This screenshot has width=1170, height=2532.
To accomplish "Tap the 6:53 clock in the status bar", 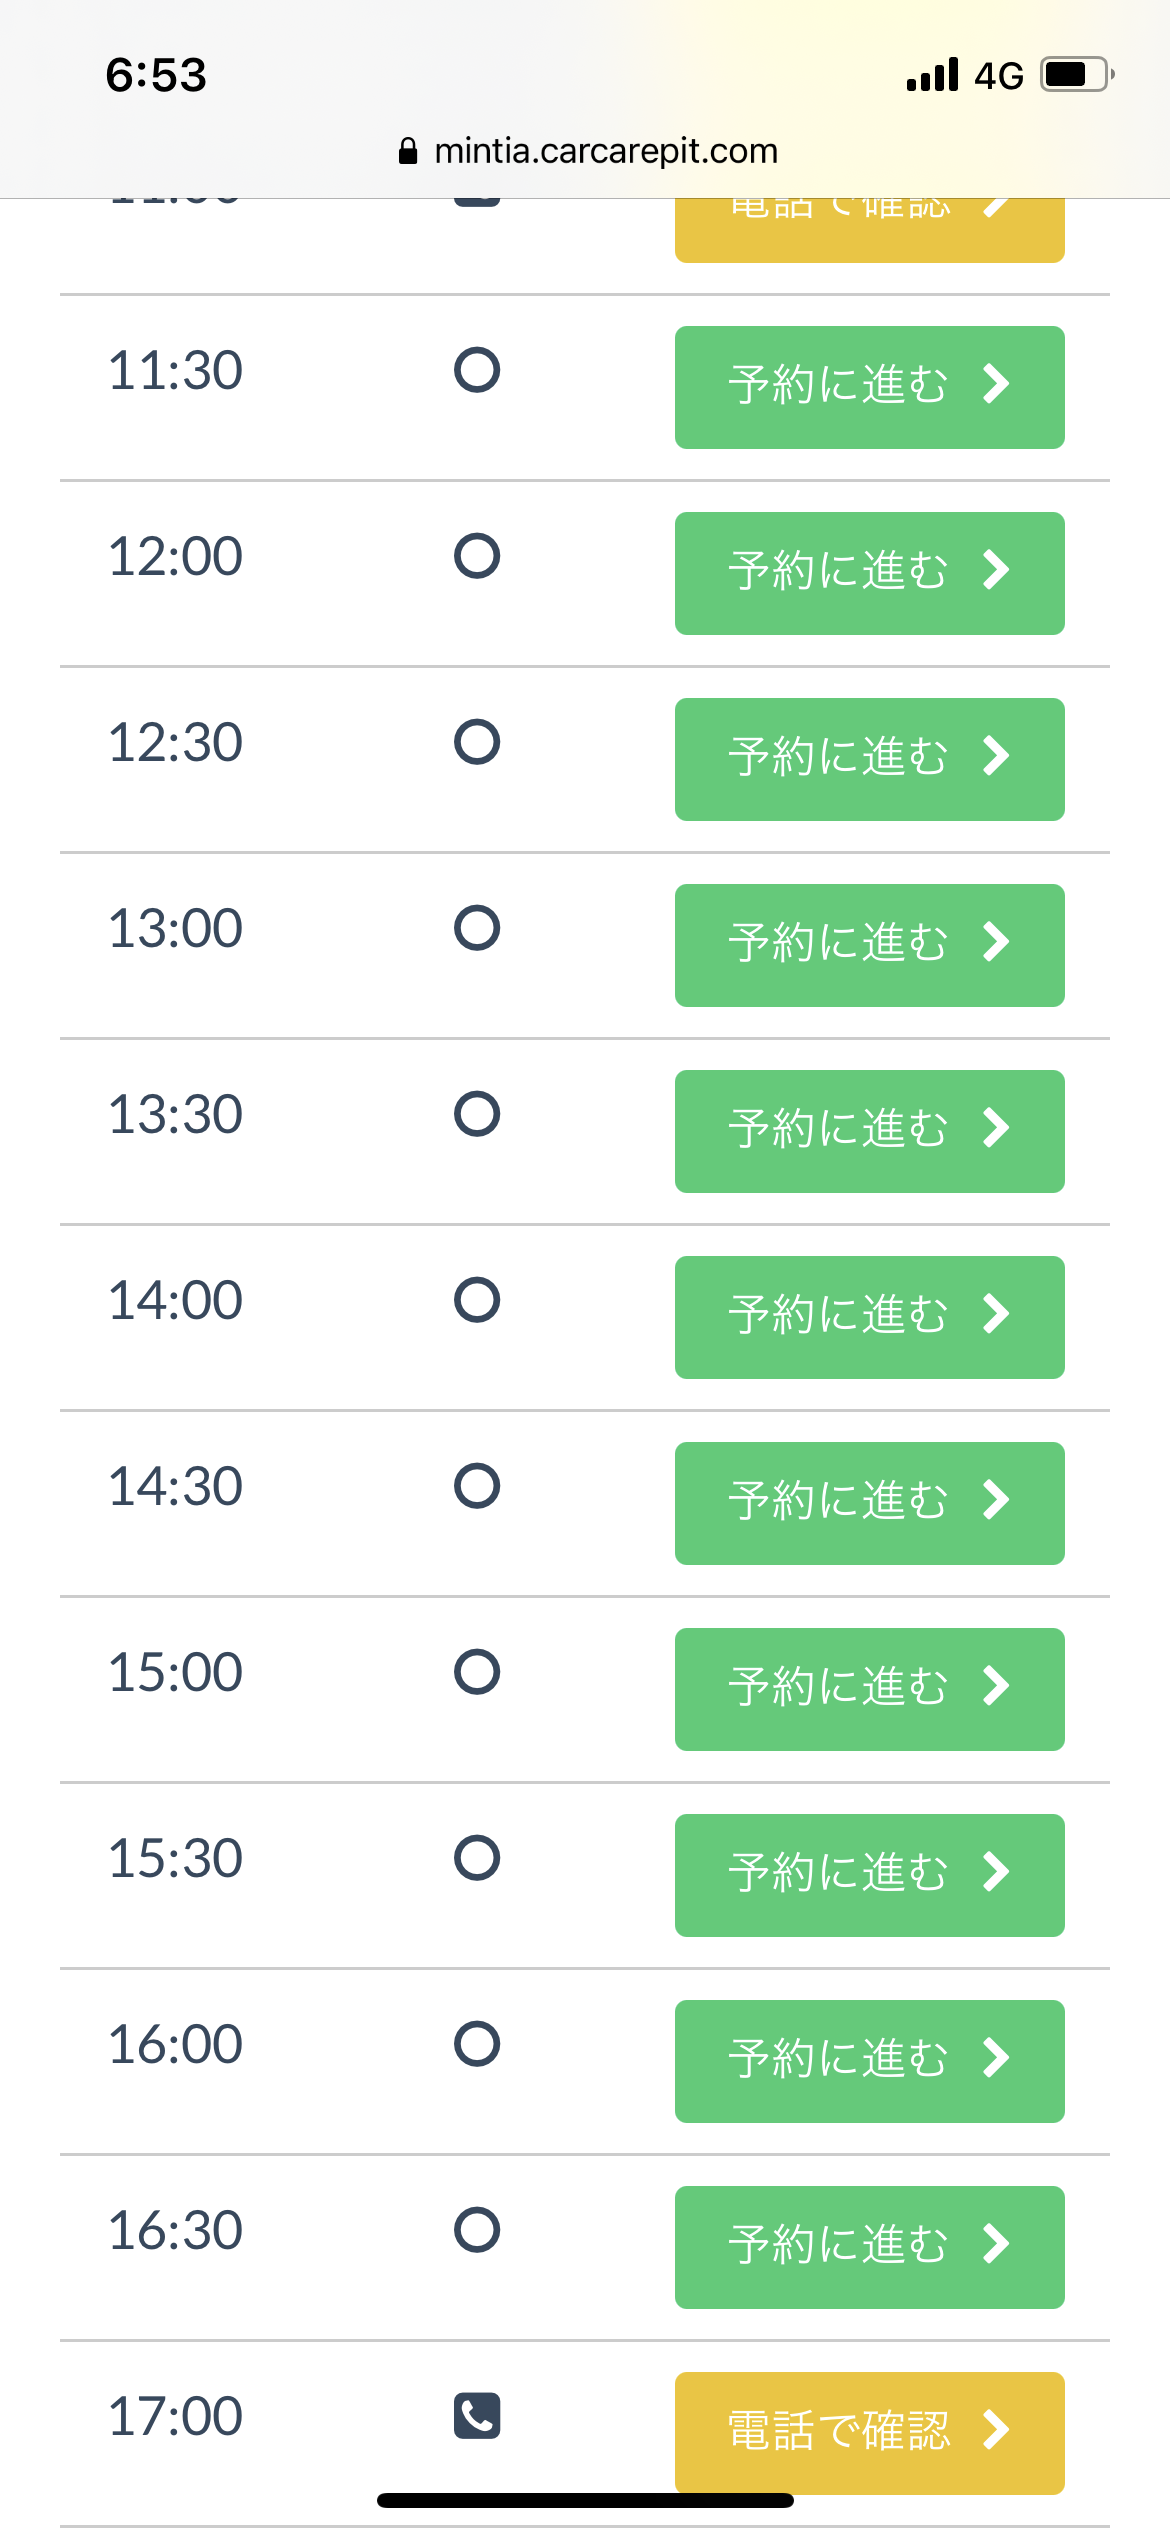I will pos(156,75).
